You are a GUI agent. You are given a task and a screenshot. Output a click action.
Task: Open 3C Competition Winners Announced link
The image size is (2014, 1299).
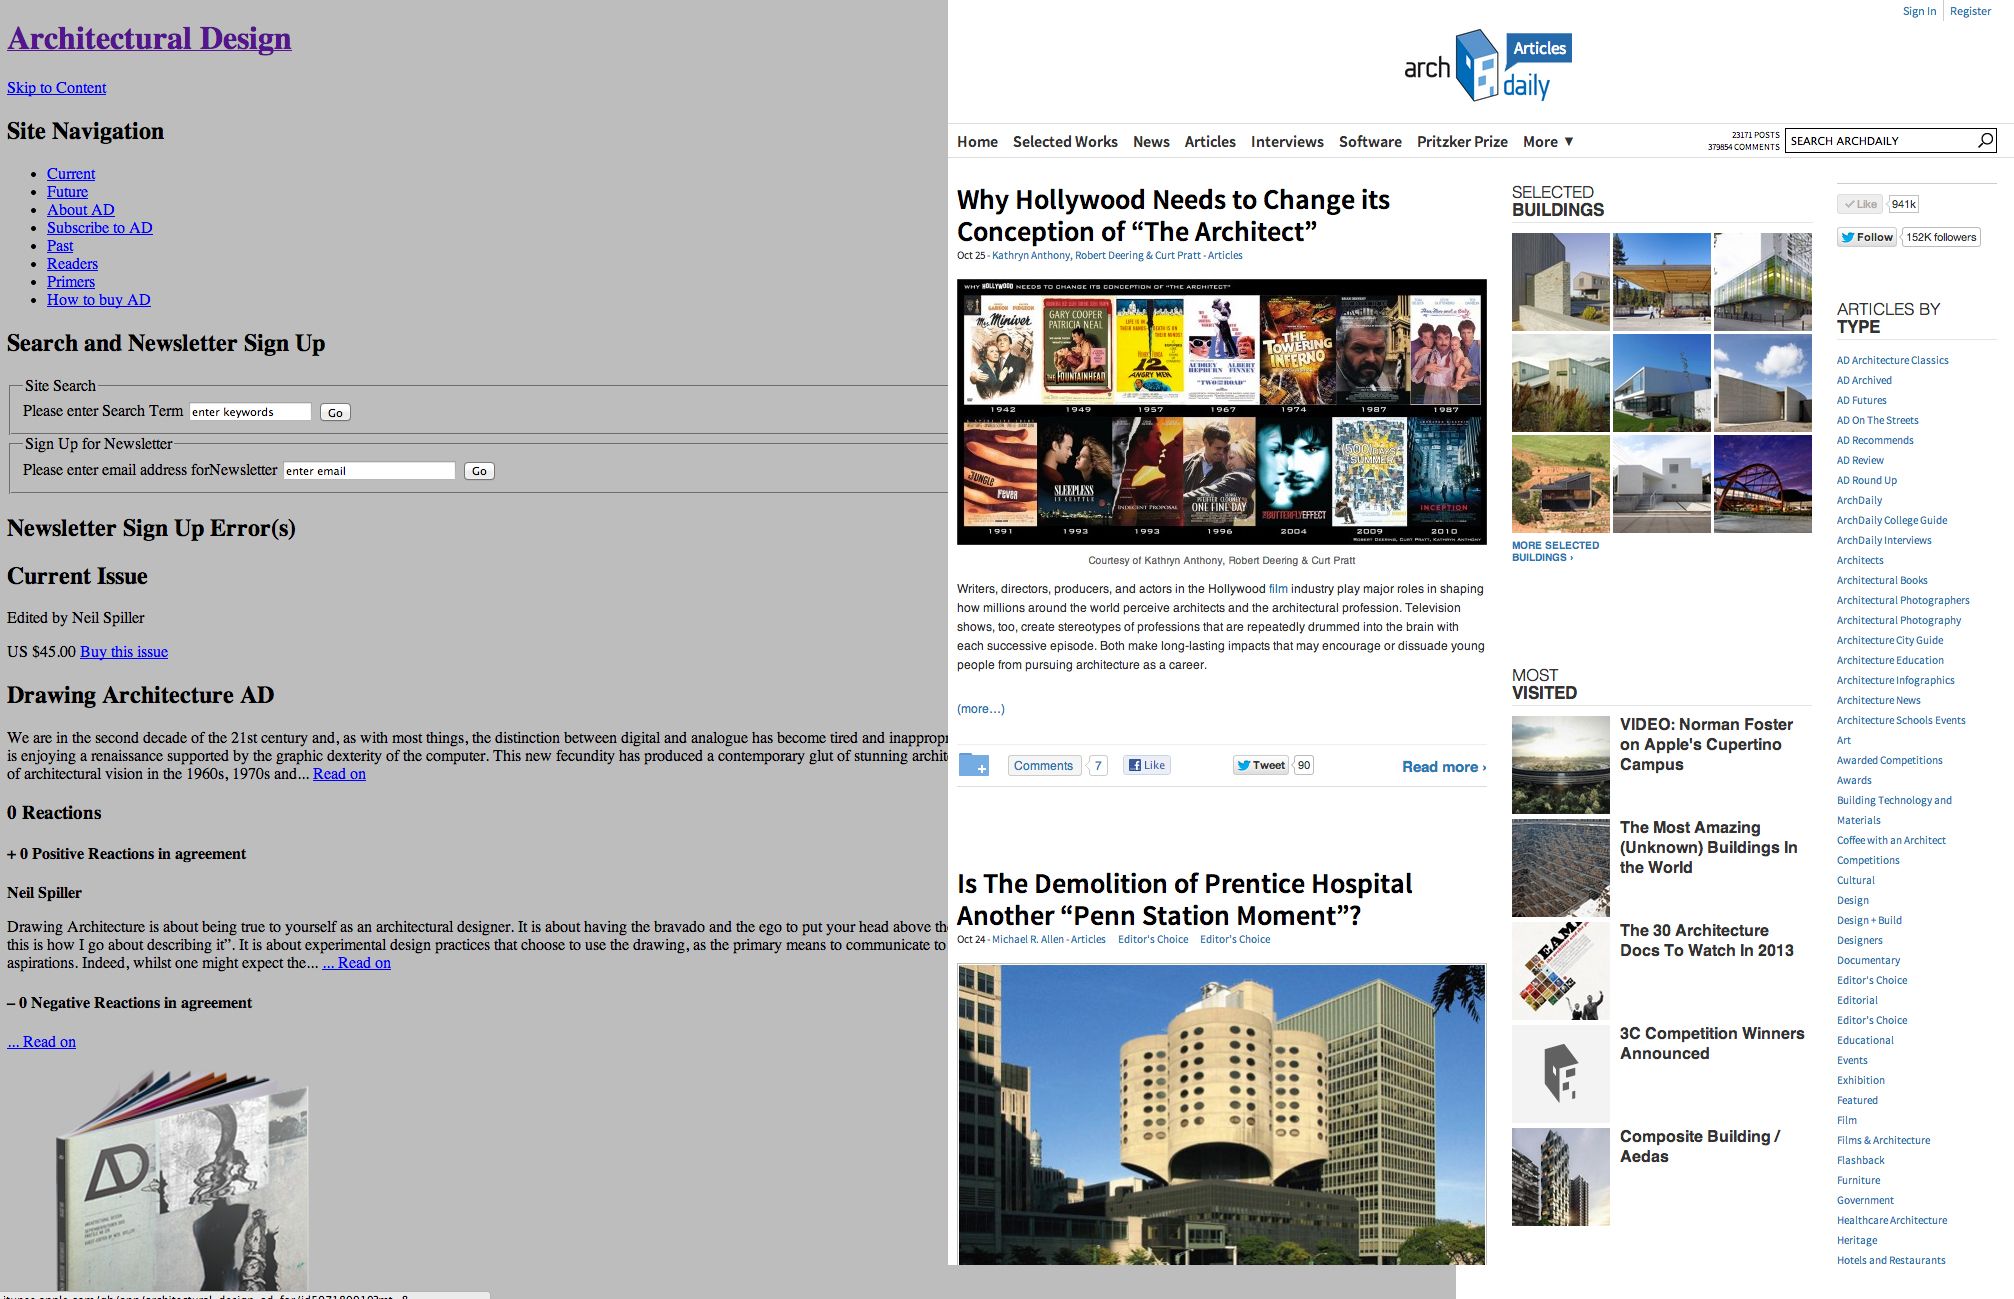point(1712,1043)
